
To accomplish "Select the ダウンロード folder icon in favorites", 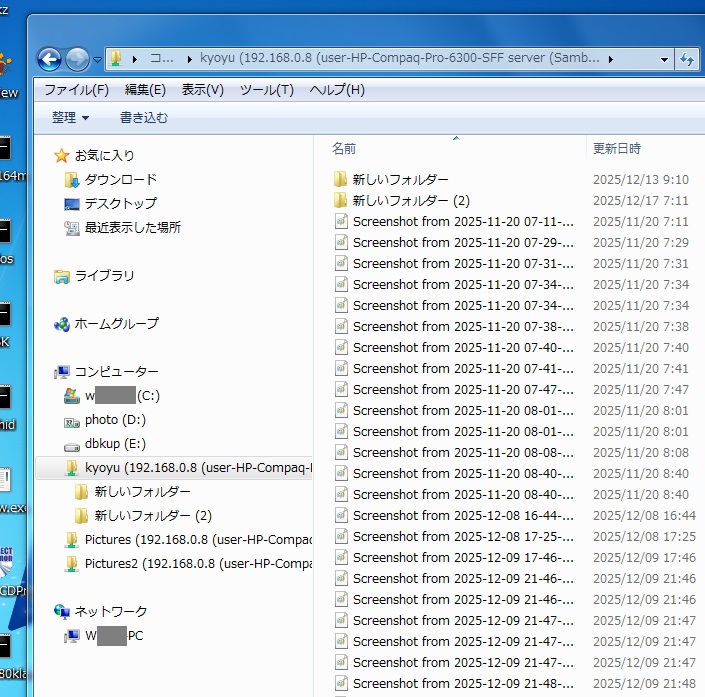I will [x=71, y=180].
